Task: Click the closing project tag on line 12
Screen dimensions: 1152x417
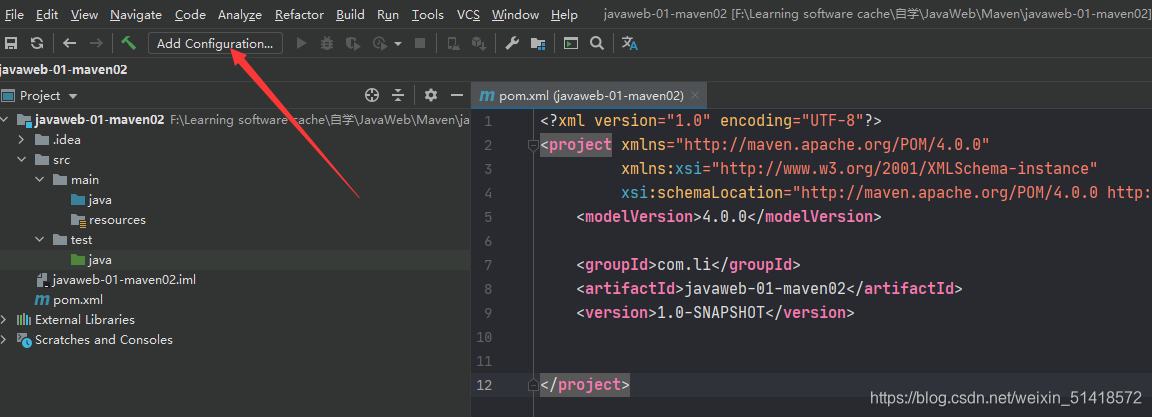Action: tap(585, 385)
